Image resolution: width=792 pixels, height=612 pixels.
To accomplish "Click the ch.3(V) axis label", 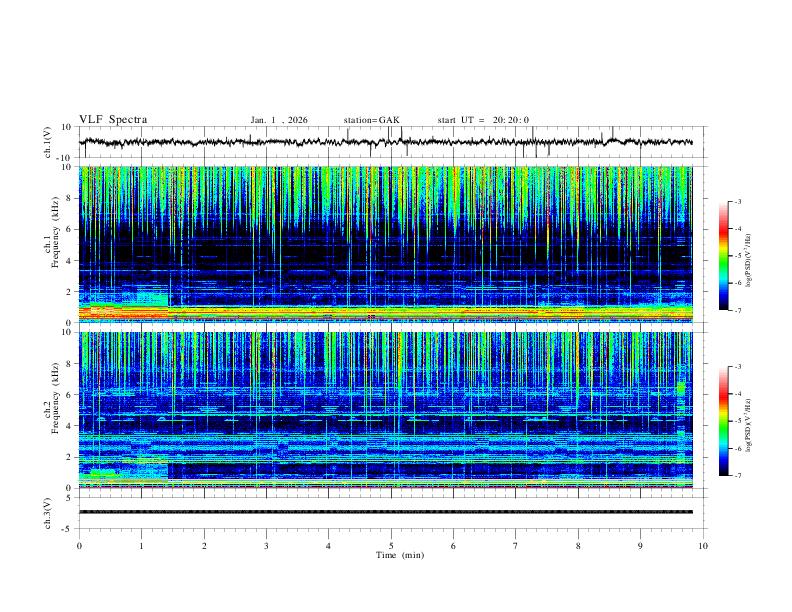I will tap(47, 513).
